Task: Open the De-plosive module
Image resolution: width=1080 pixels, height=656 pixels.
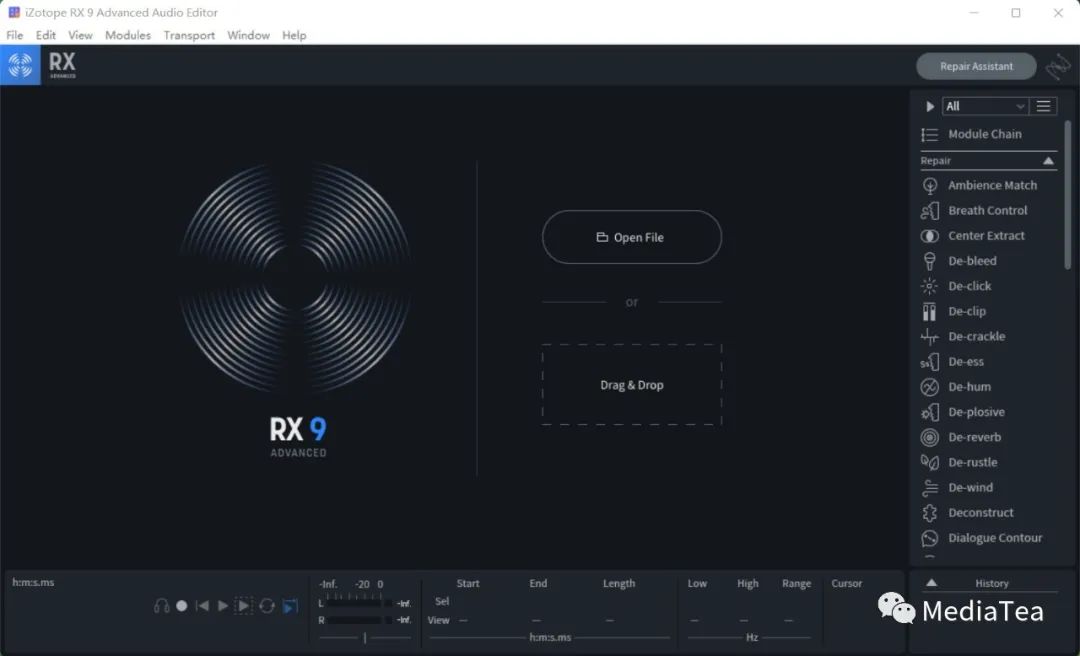Action: click(x=962, y=412)
